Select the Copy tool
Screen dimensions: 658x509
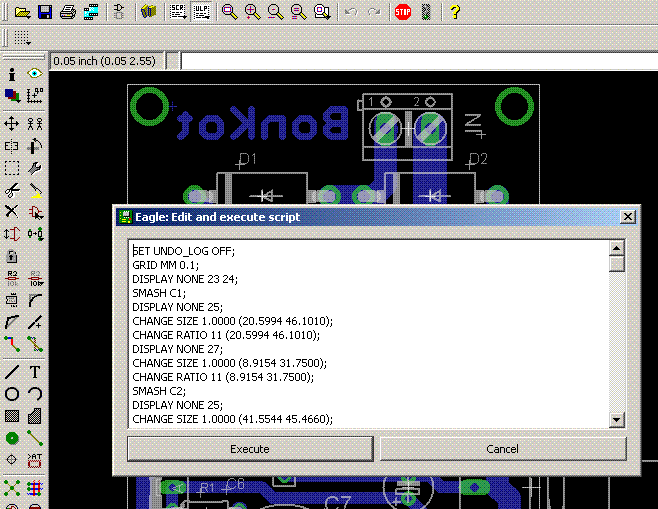pos(35,124)
